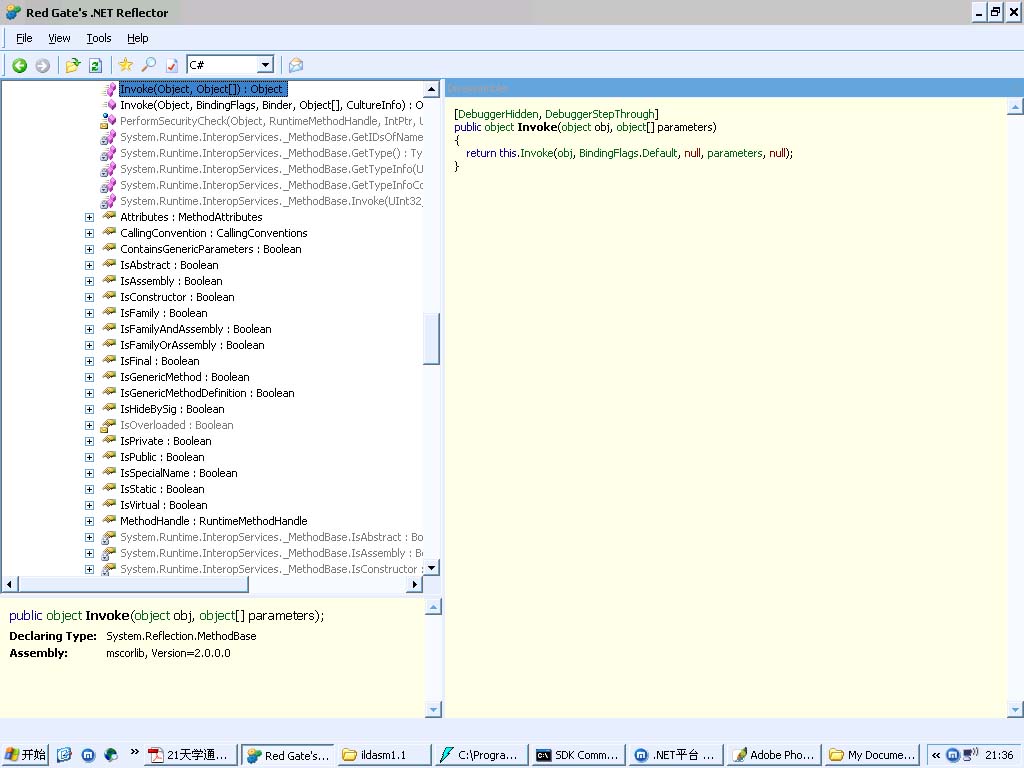Click the envelope icon in toolbar
Screen dimensions: 1024x768
click(x=296, y=65)
